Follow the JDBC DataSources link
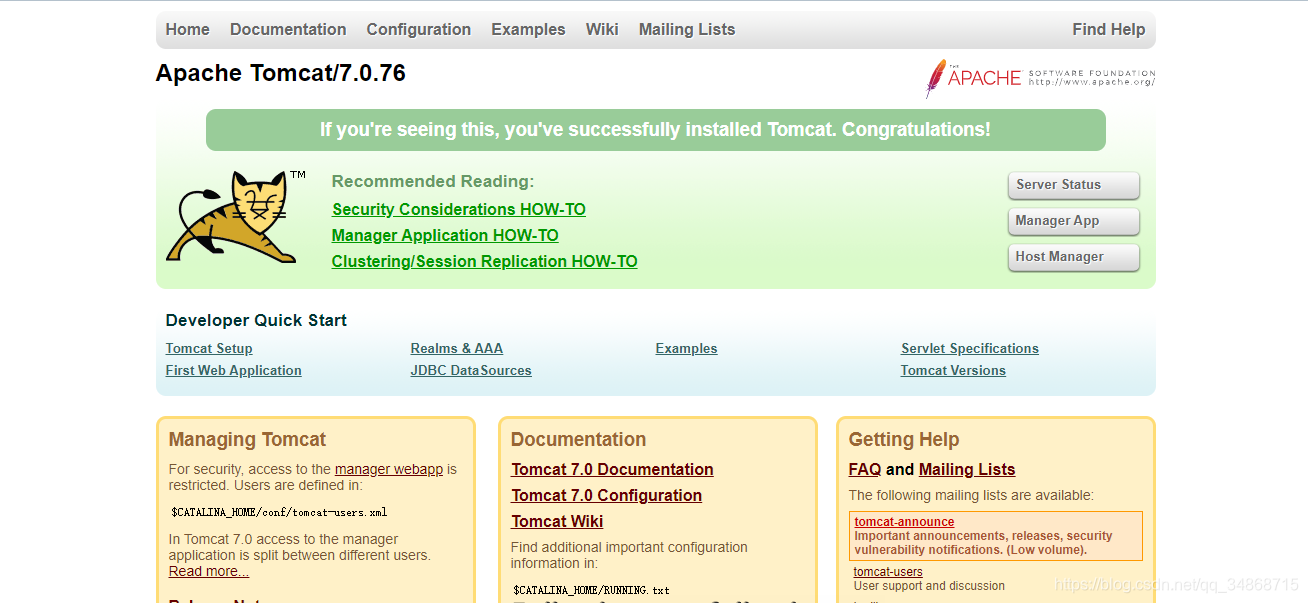 tap(471, 370)
